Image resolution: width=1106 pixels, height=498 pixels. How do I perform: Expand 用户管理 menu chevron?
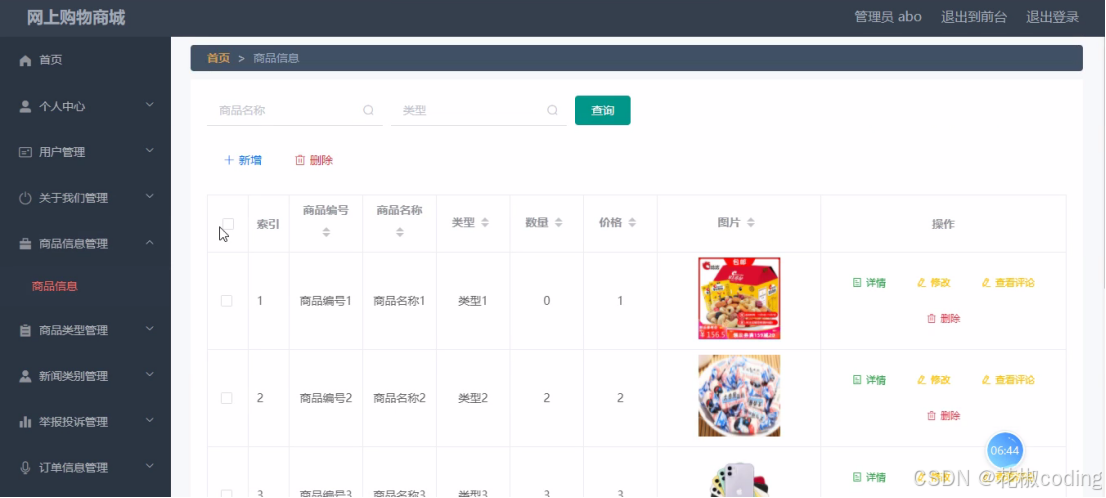click(150, 151)
